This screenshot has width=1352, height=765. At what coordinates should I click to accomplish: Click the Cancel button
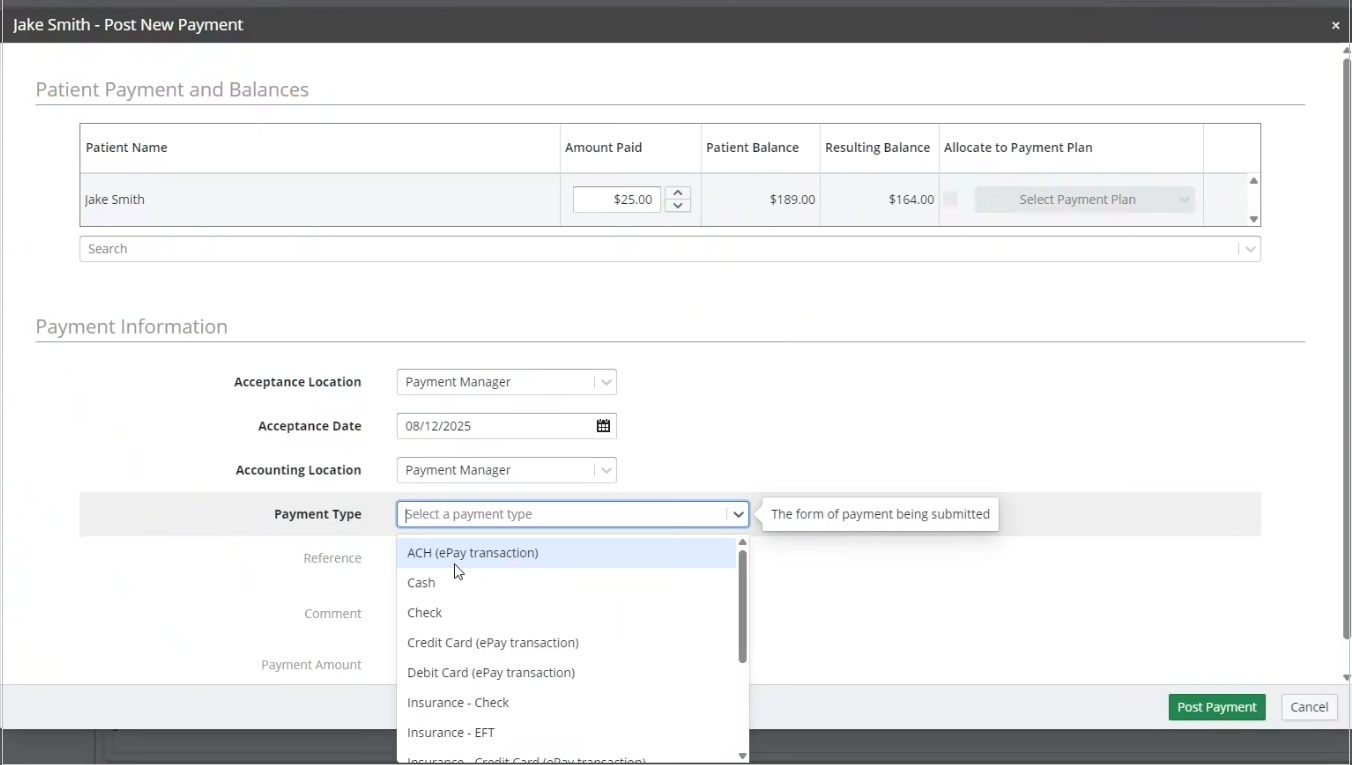tap(1308, 707)
